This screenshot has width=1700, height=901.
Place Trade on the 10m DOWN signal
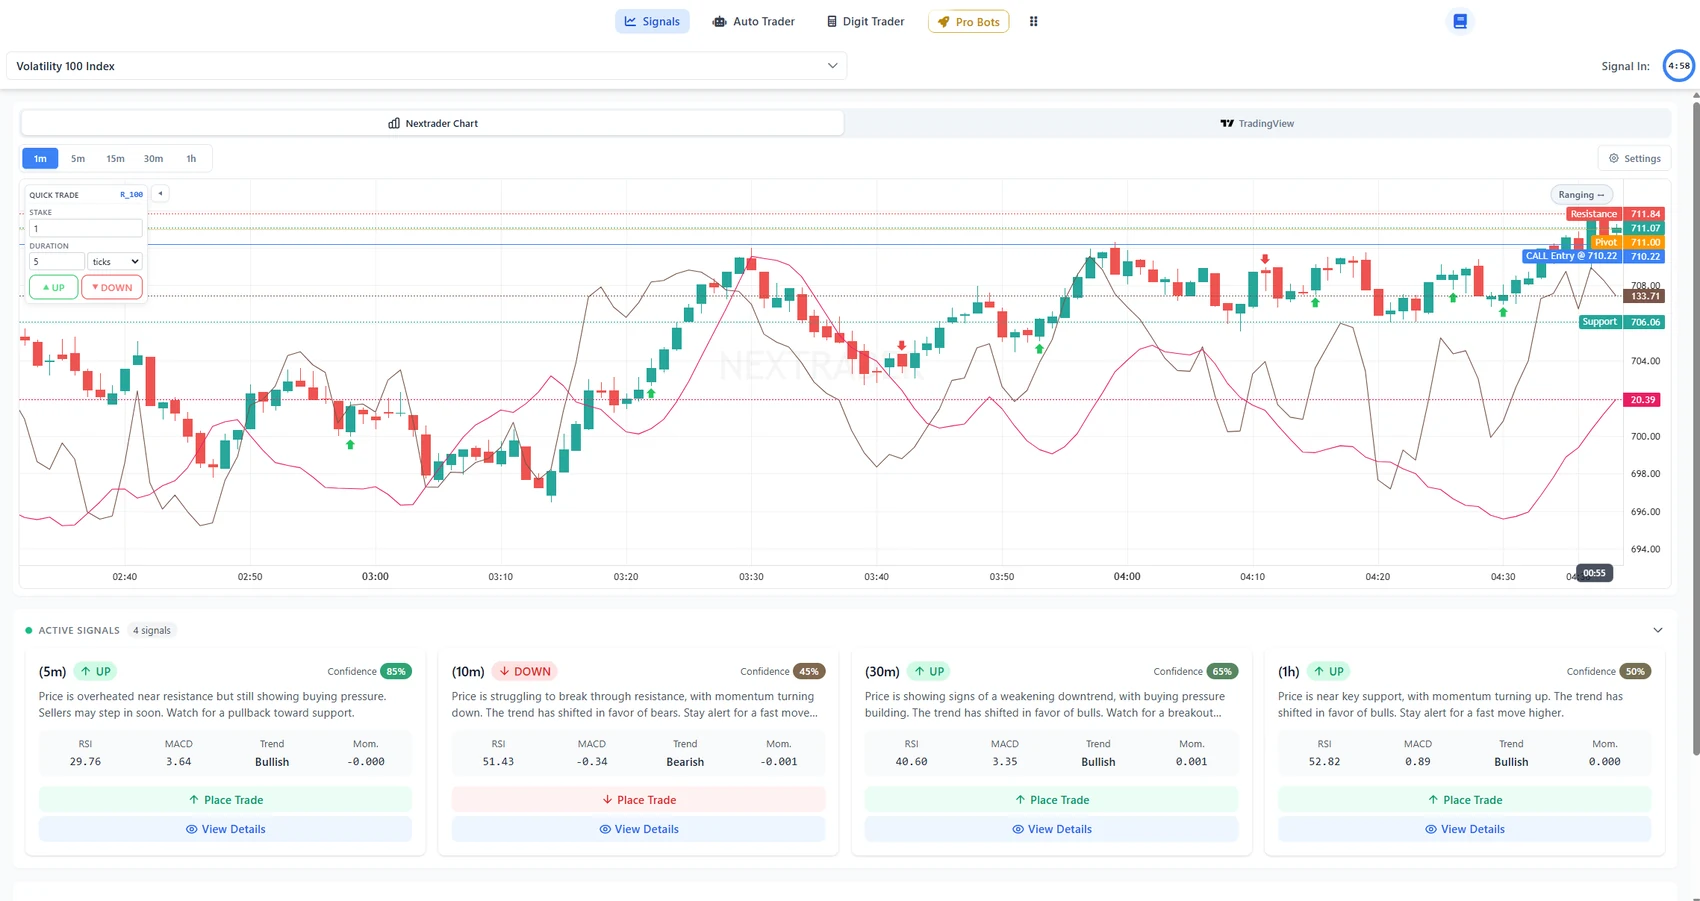tap(638, 800)
